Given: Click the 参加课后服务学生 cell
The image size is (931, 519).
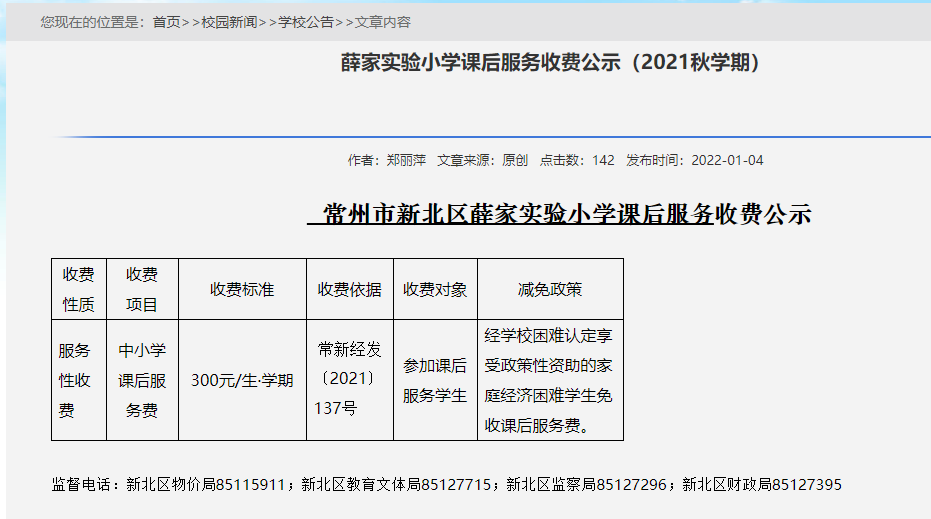Looking at the screenshot, I should (x=435, y=380).
